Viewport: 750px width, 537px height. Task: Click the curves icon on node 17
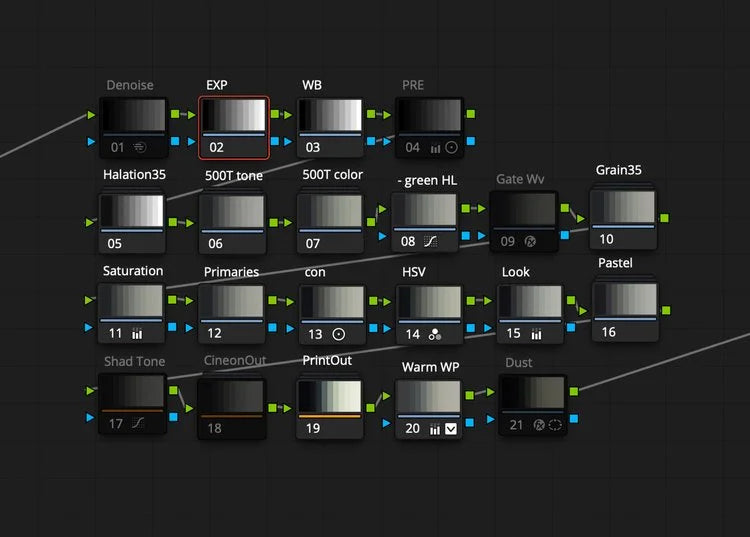click(x=138, y=423)
